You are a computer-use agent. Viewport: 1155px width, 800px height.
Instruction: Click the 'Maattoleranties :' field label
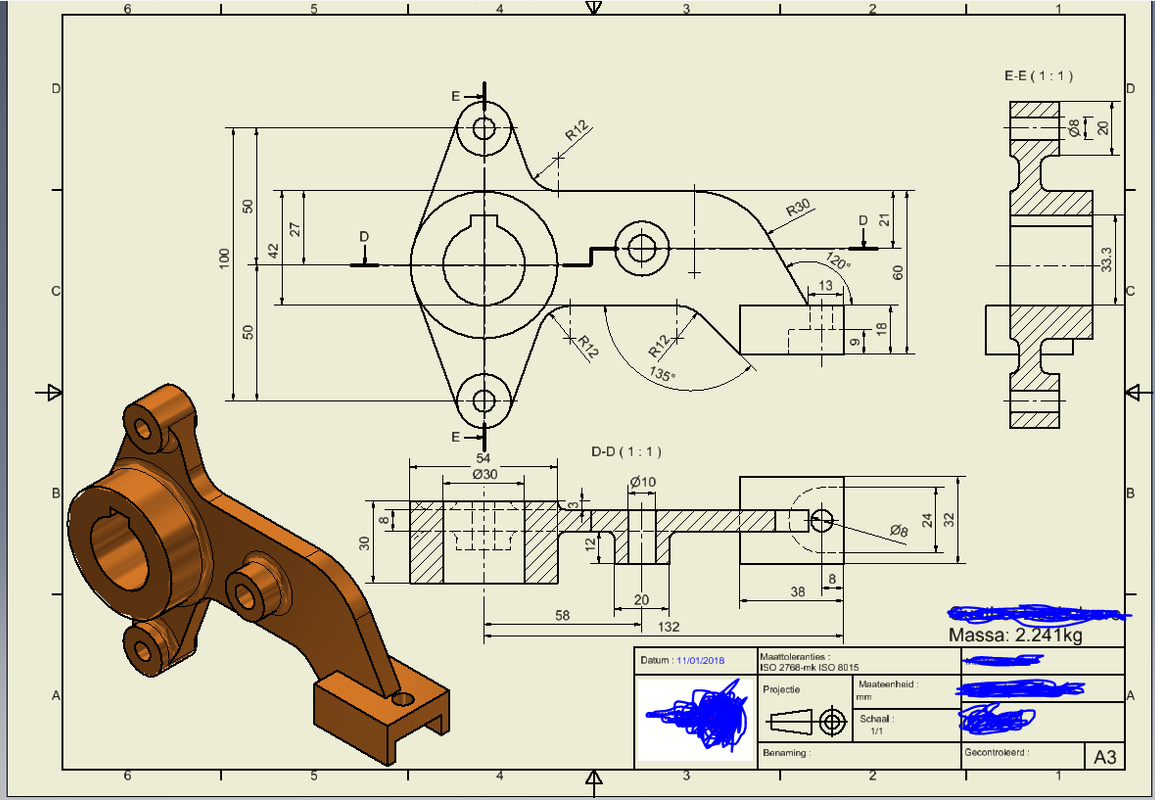[x=794, y=656]
